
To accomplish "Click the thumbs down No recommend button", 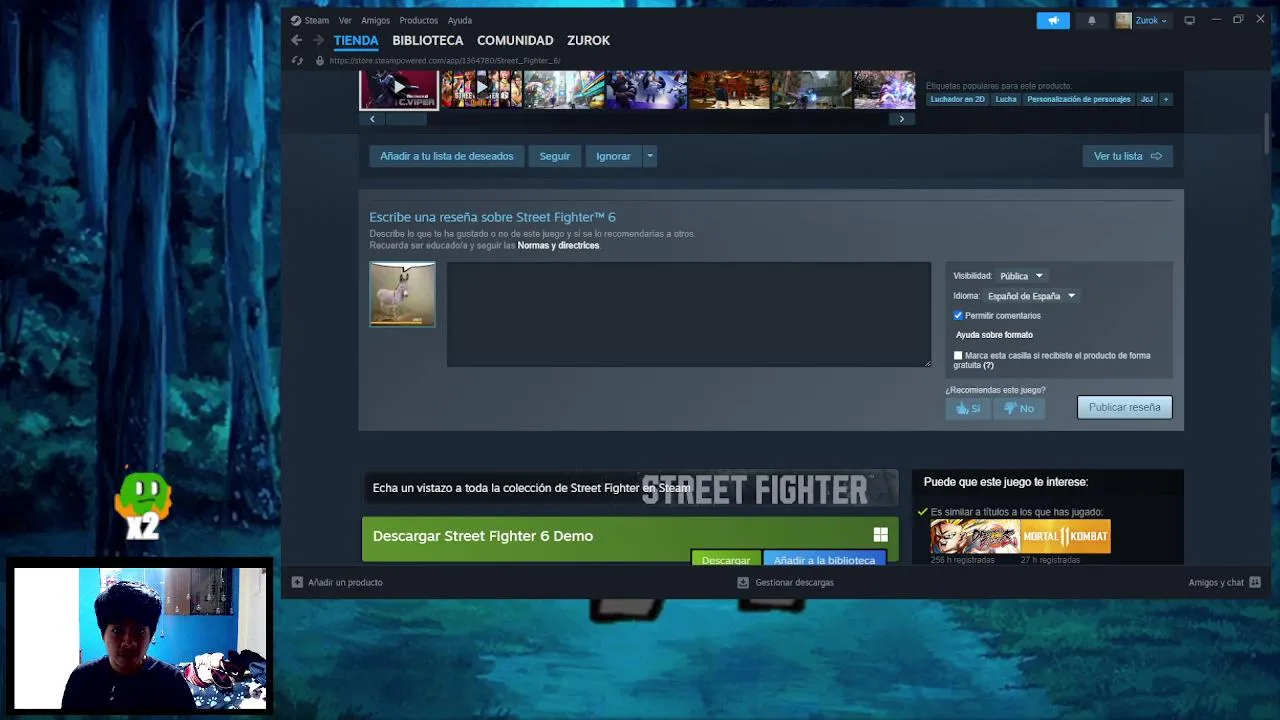I will [x=1019, y=408].
